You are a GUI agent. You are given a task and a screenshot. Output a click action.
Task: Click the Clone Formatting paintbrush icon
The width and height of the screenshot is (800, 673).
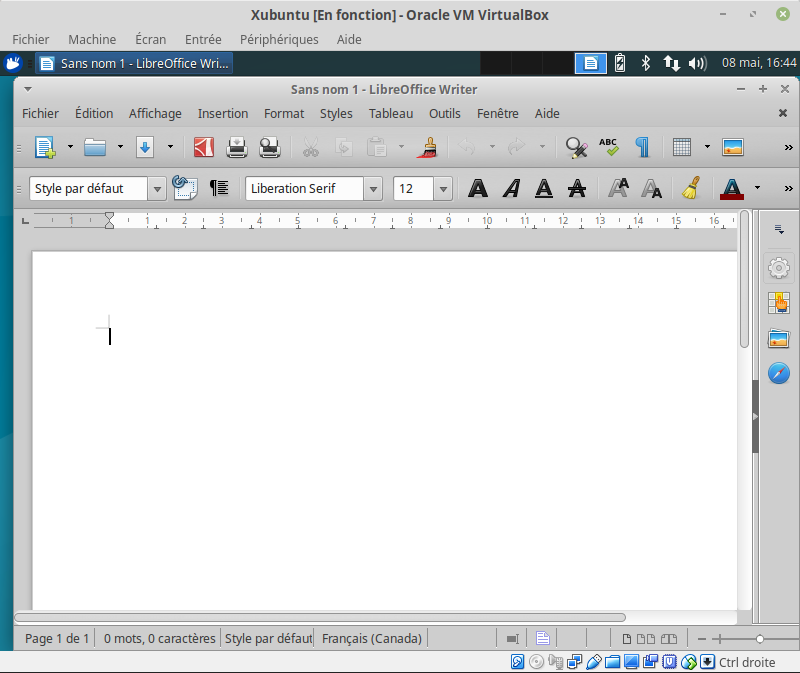pyautogui.click(x=428, y=148)
